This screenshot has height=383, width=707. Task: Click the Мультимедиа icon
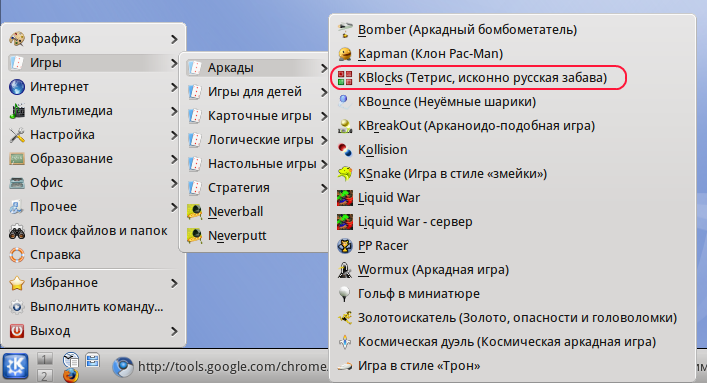pyautogui.click(x=17, y=111)
